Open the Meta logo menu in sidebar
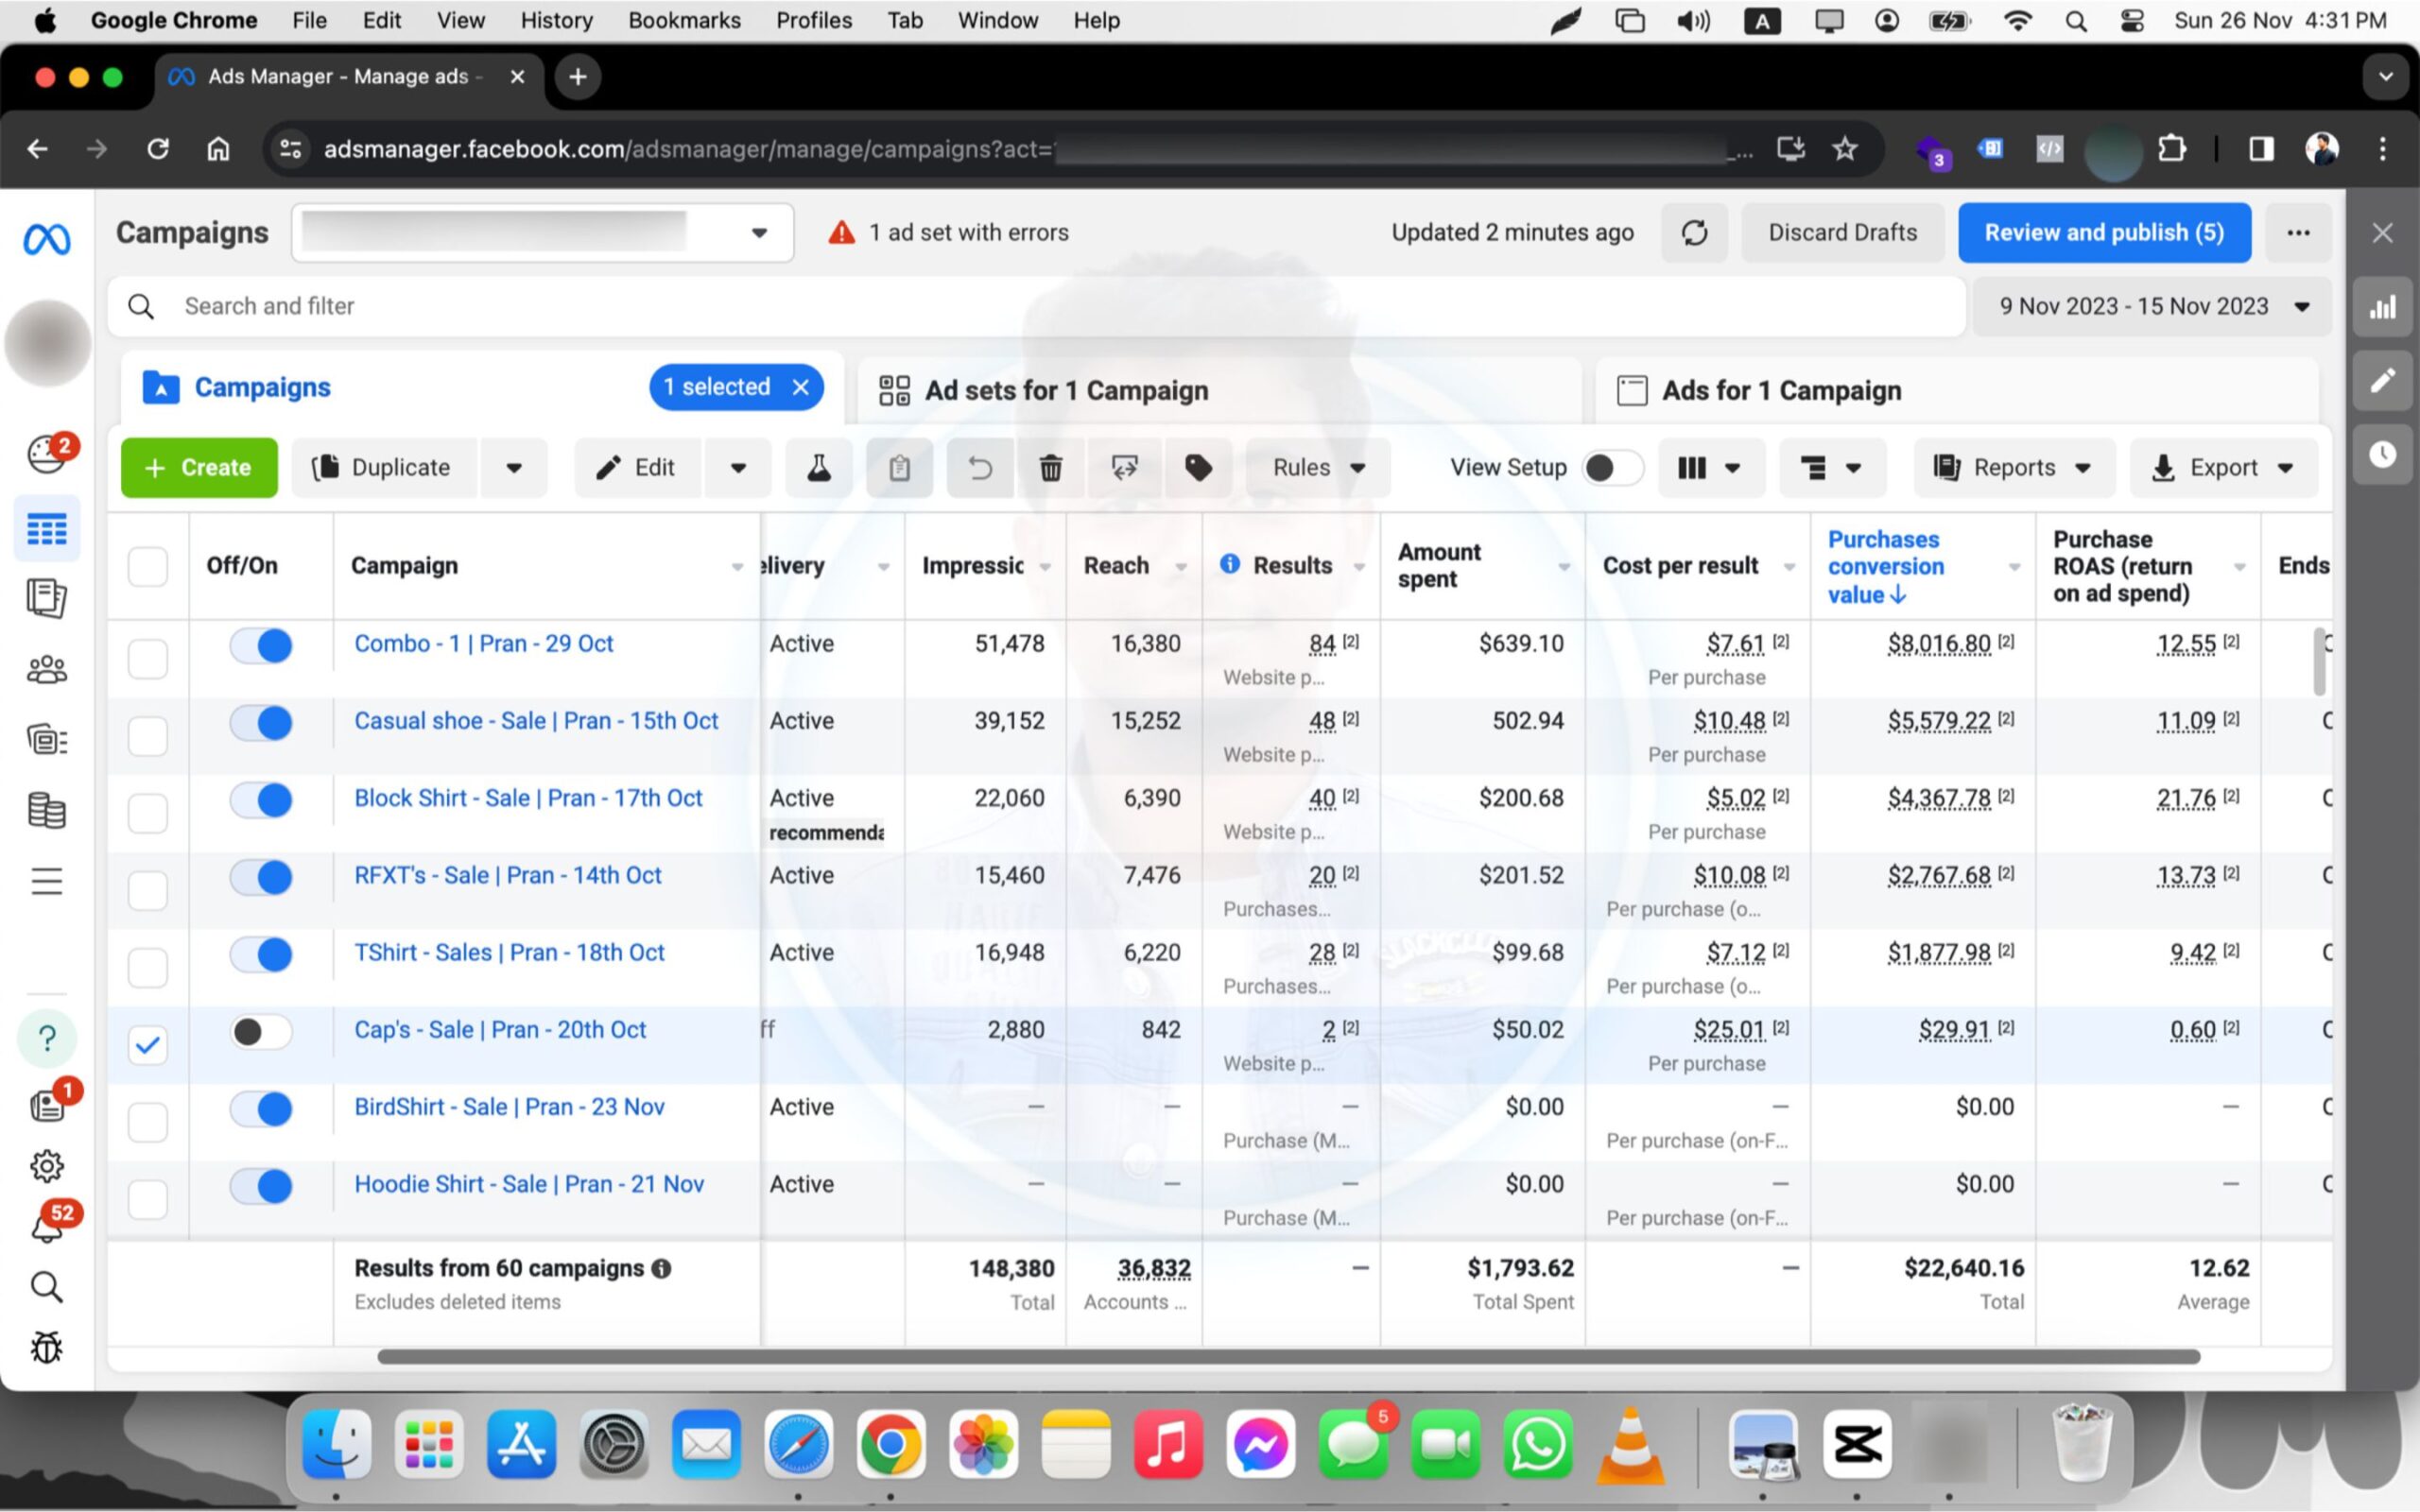The height and width of the screenshot is (1512, 2420). pos(47,239)
